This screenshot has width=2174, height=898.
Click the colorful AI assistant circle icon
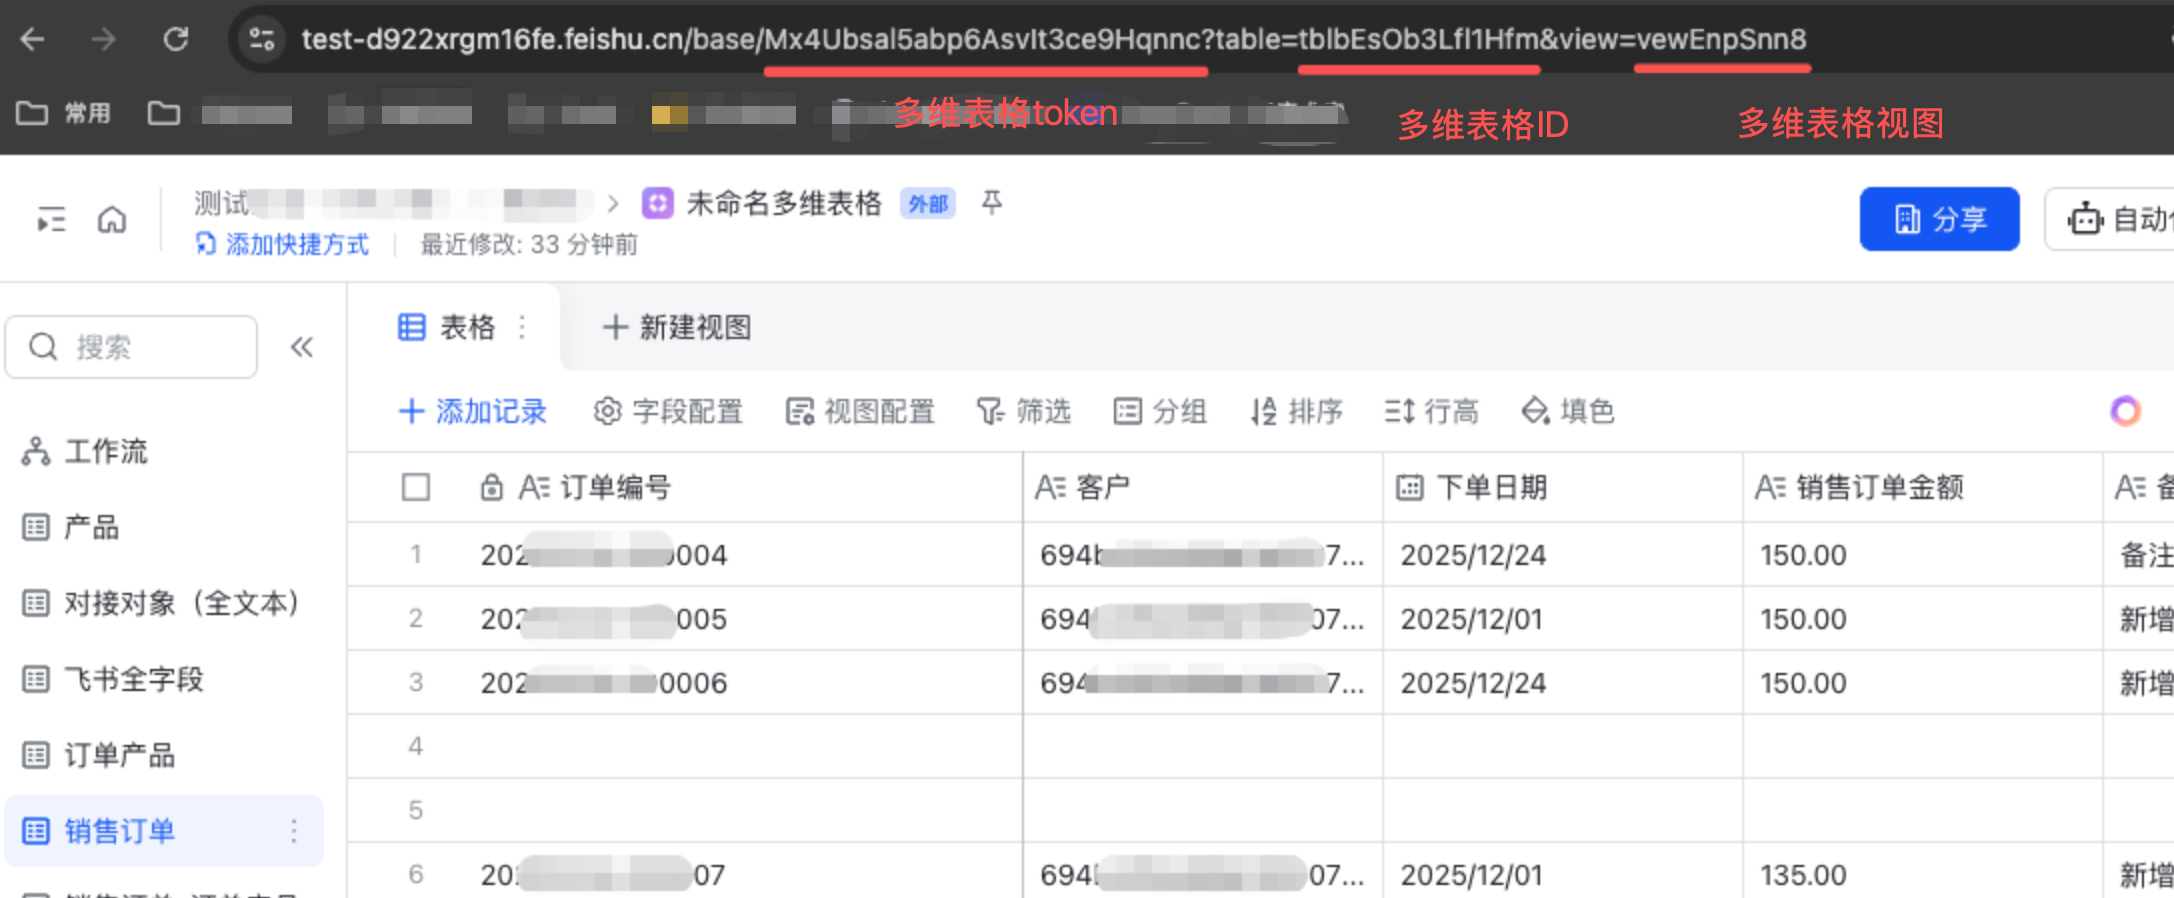[2125, 411]
